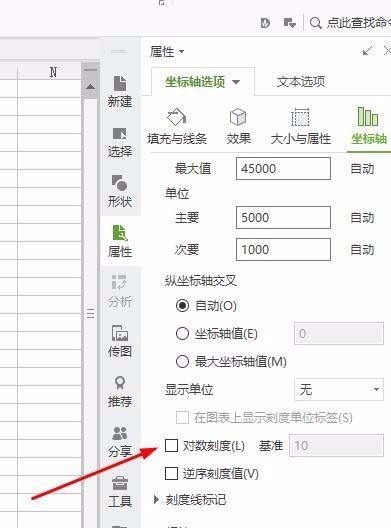Select 自动(O) radio button
The height and width of the screenshot is (528, 391).
click(182, 306)
